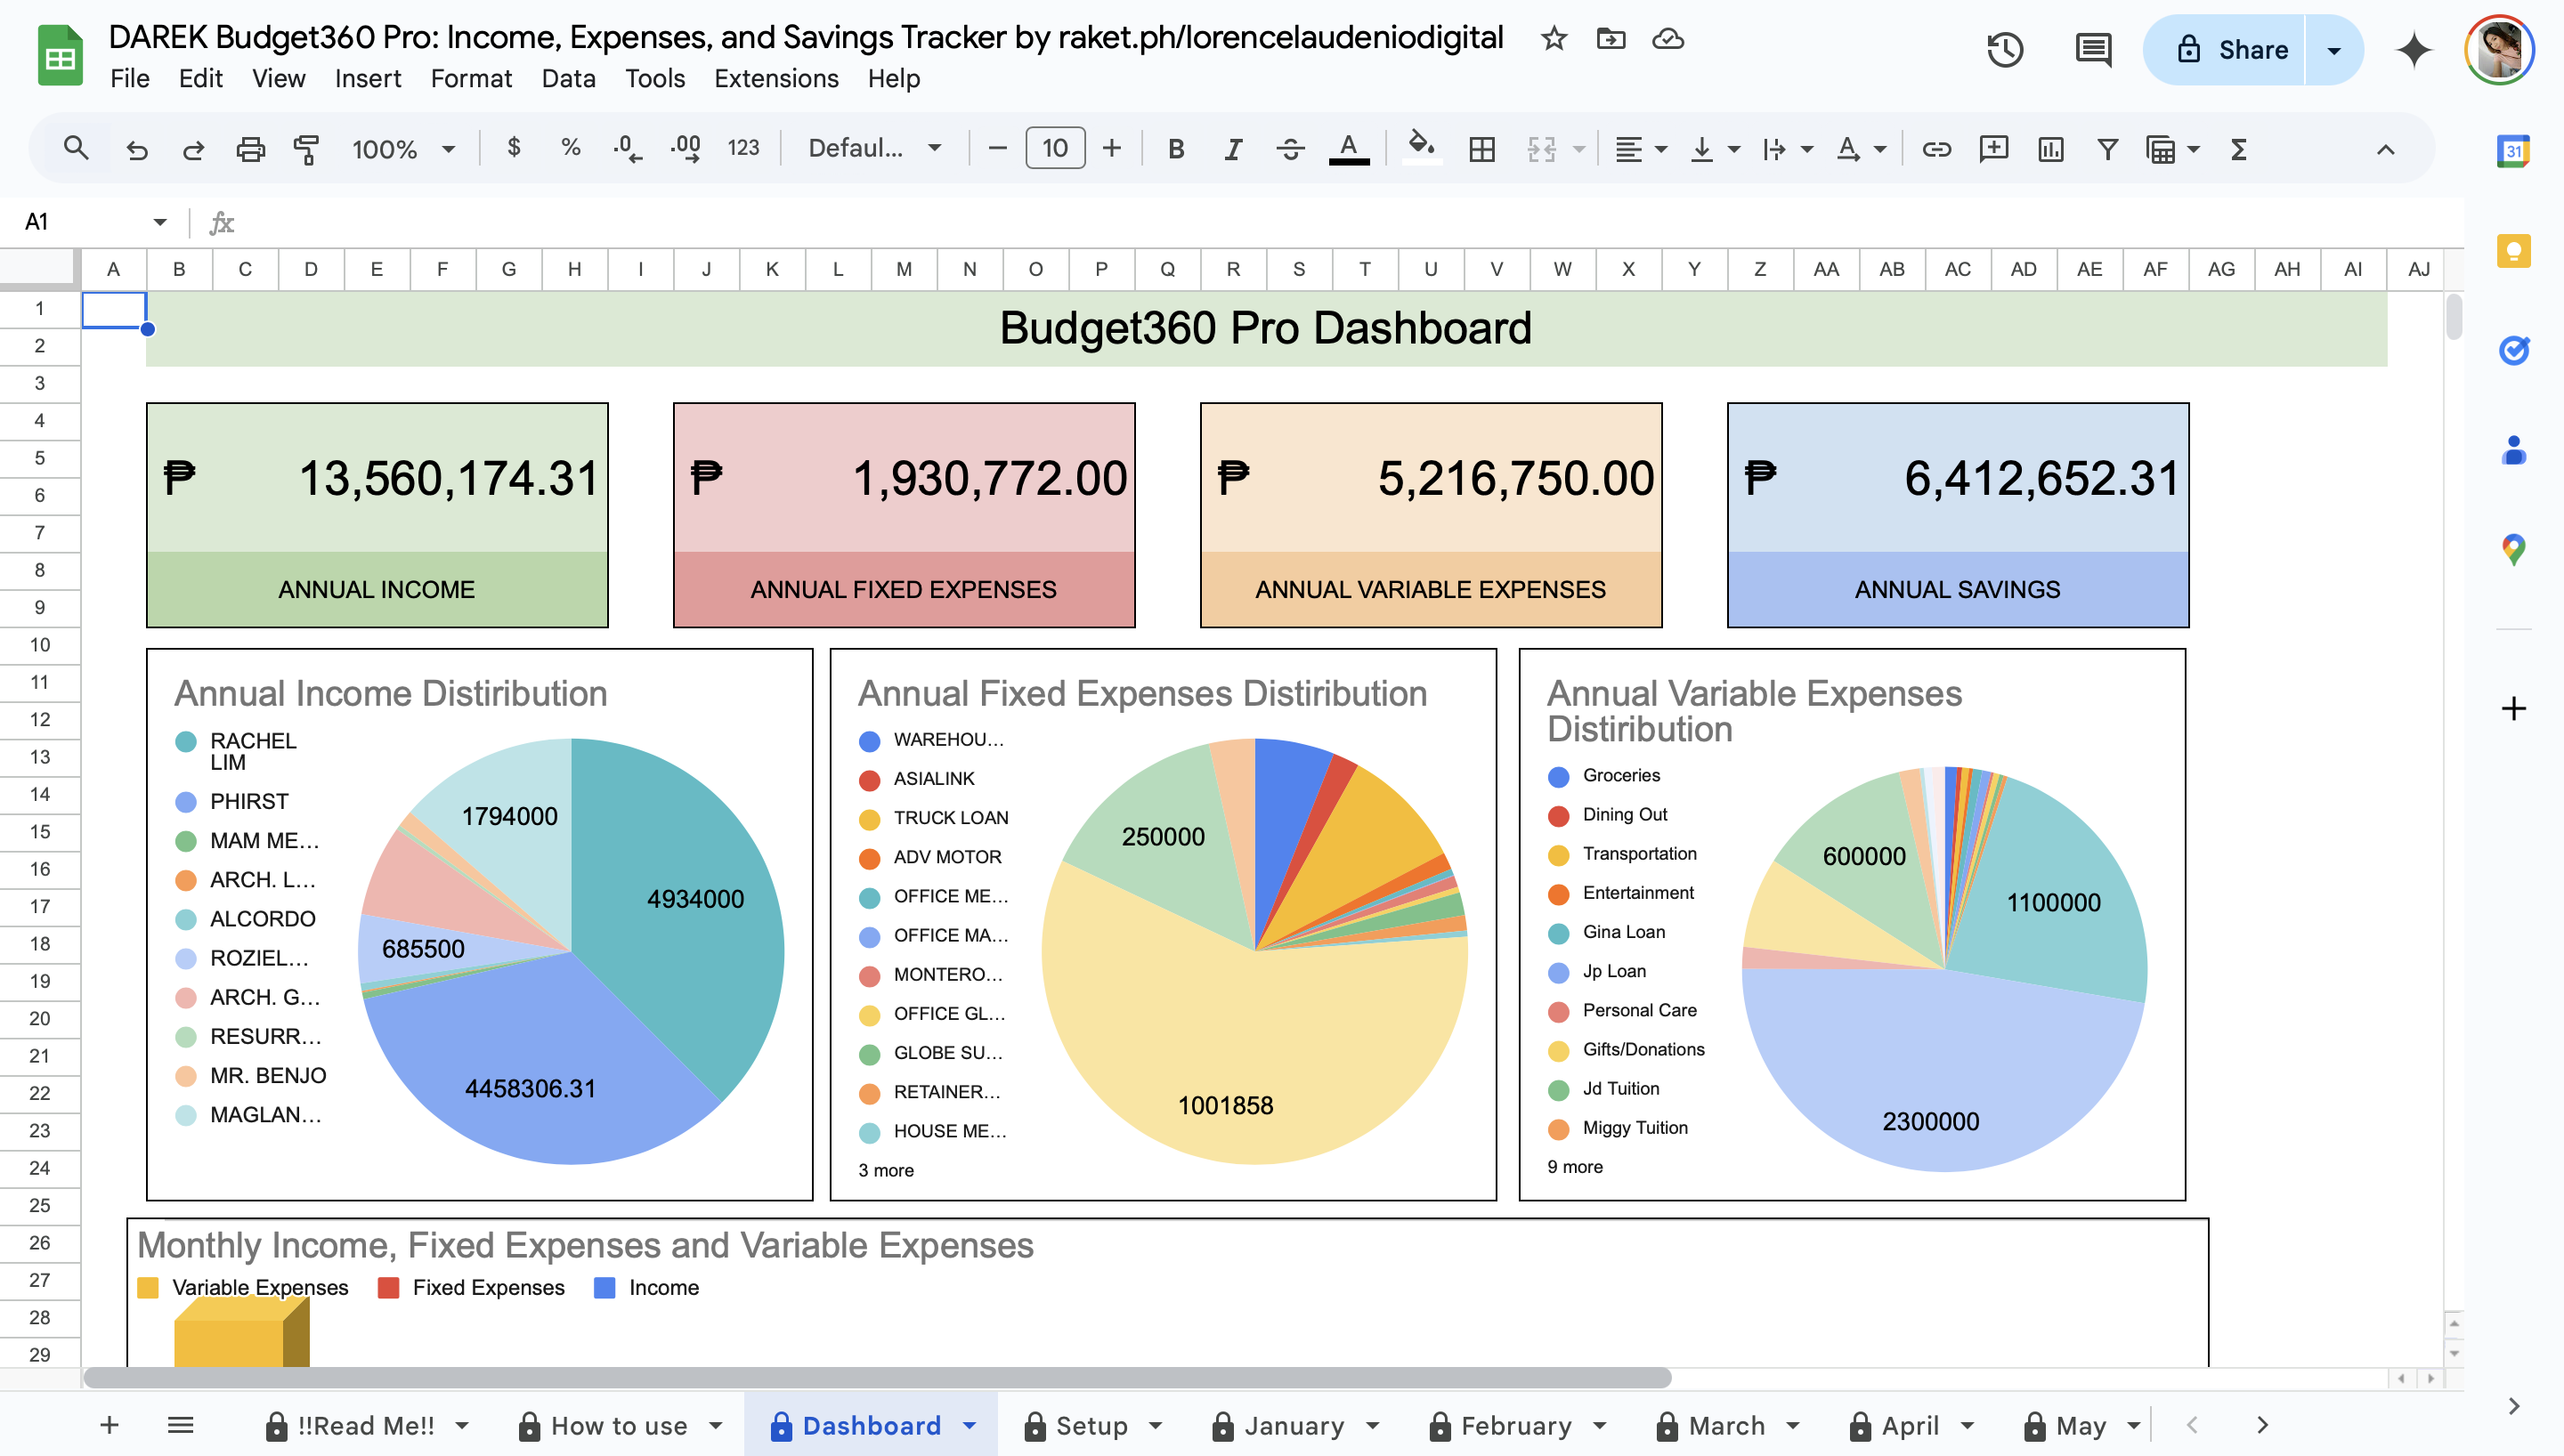Expand the Default font dropdown
2564x1456 pixels.
pos(874,149)
